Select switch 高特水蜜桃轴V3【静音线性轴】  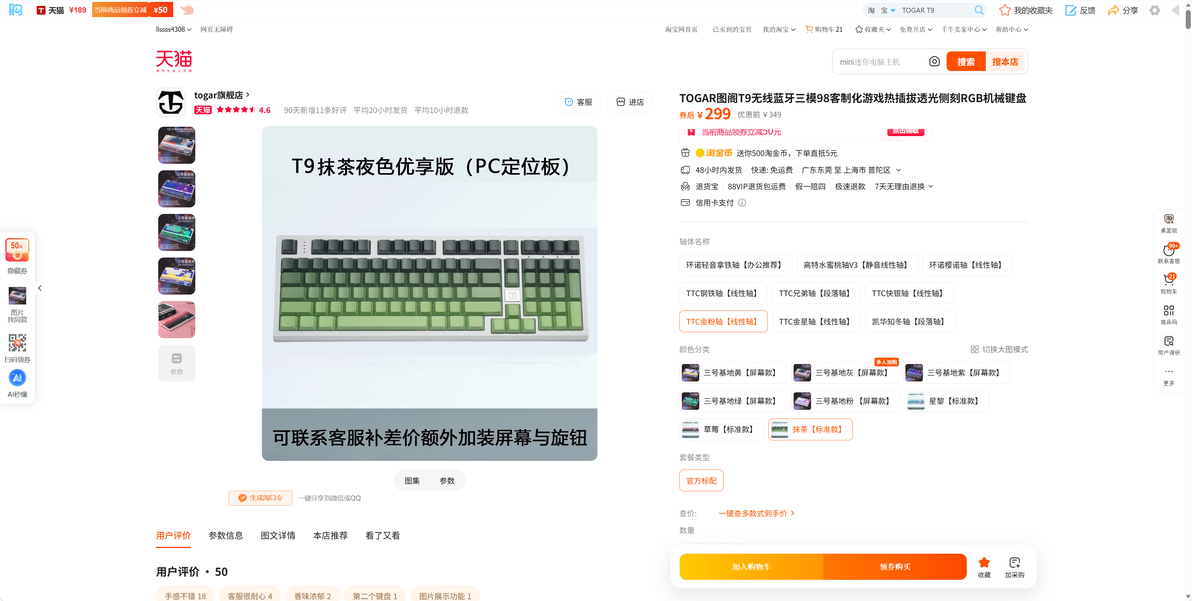857,265
